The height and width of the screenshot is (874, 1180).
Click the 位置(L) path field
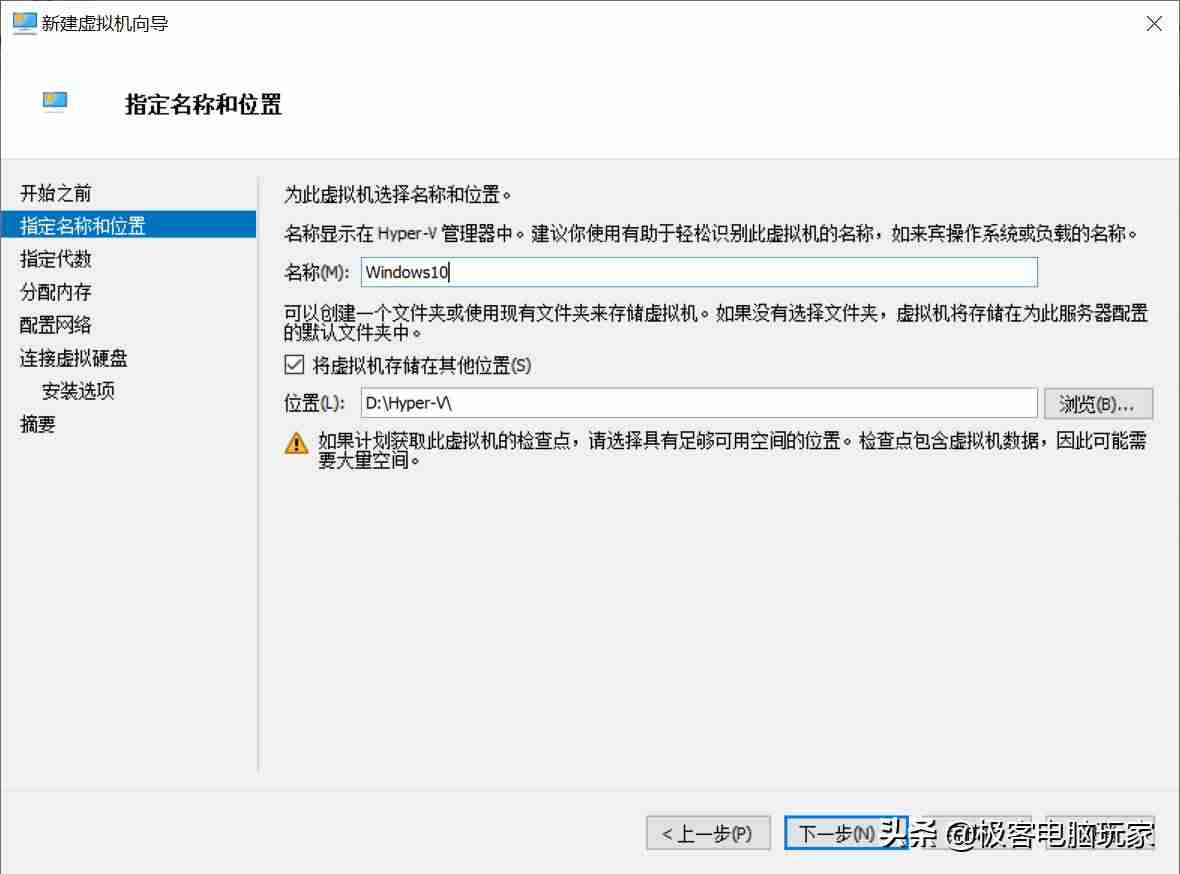click(699, 403)
